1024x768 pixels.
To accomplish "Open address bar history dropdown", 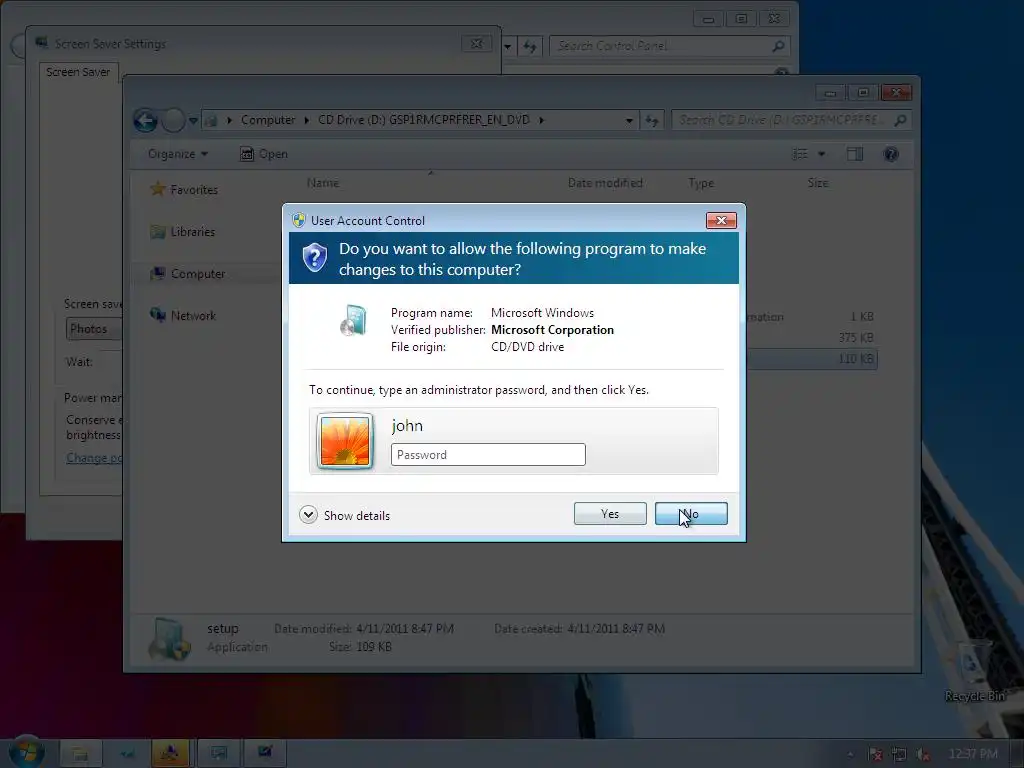I will 629,121.
